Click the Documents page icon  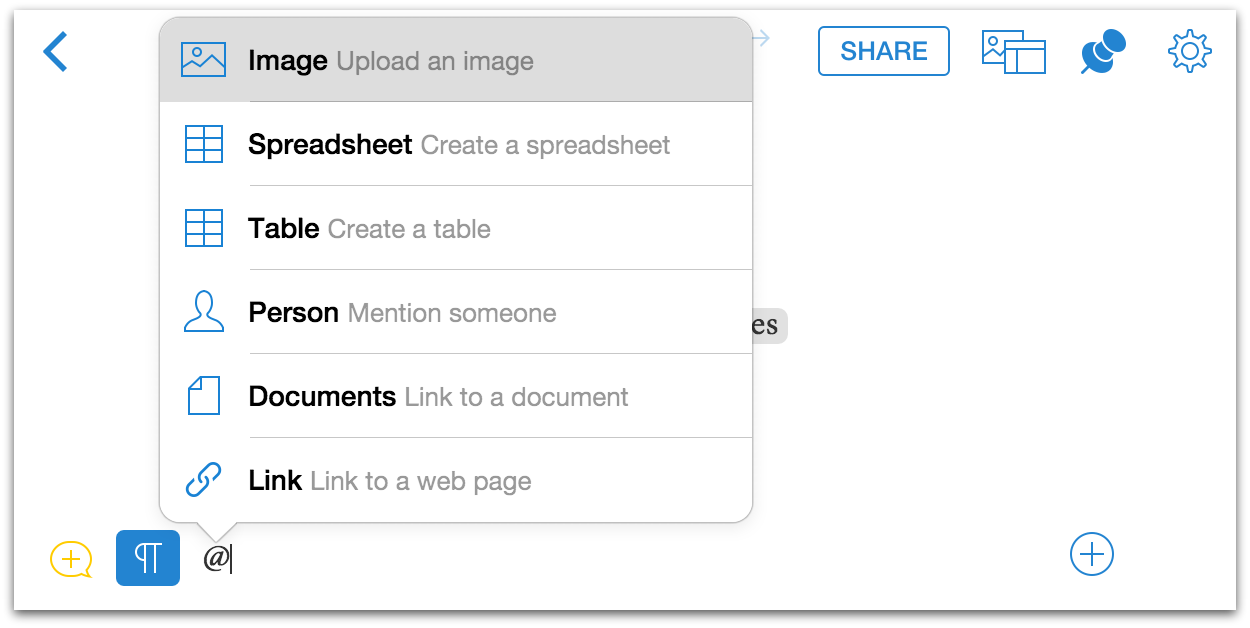coord(204,396)
